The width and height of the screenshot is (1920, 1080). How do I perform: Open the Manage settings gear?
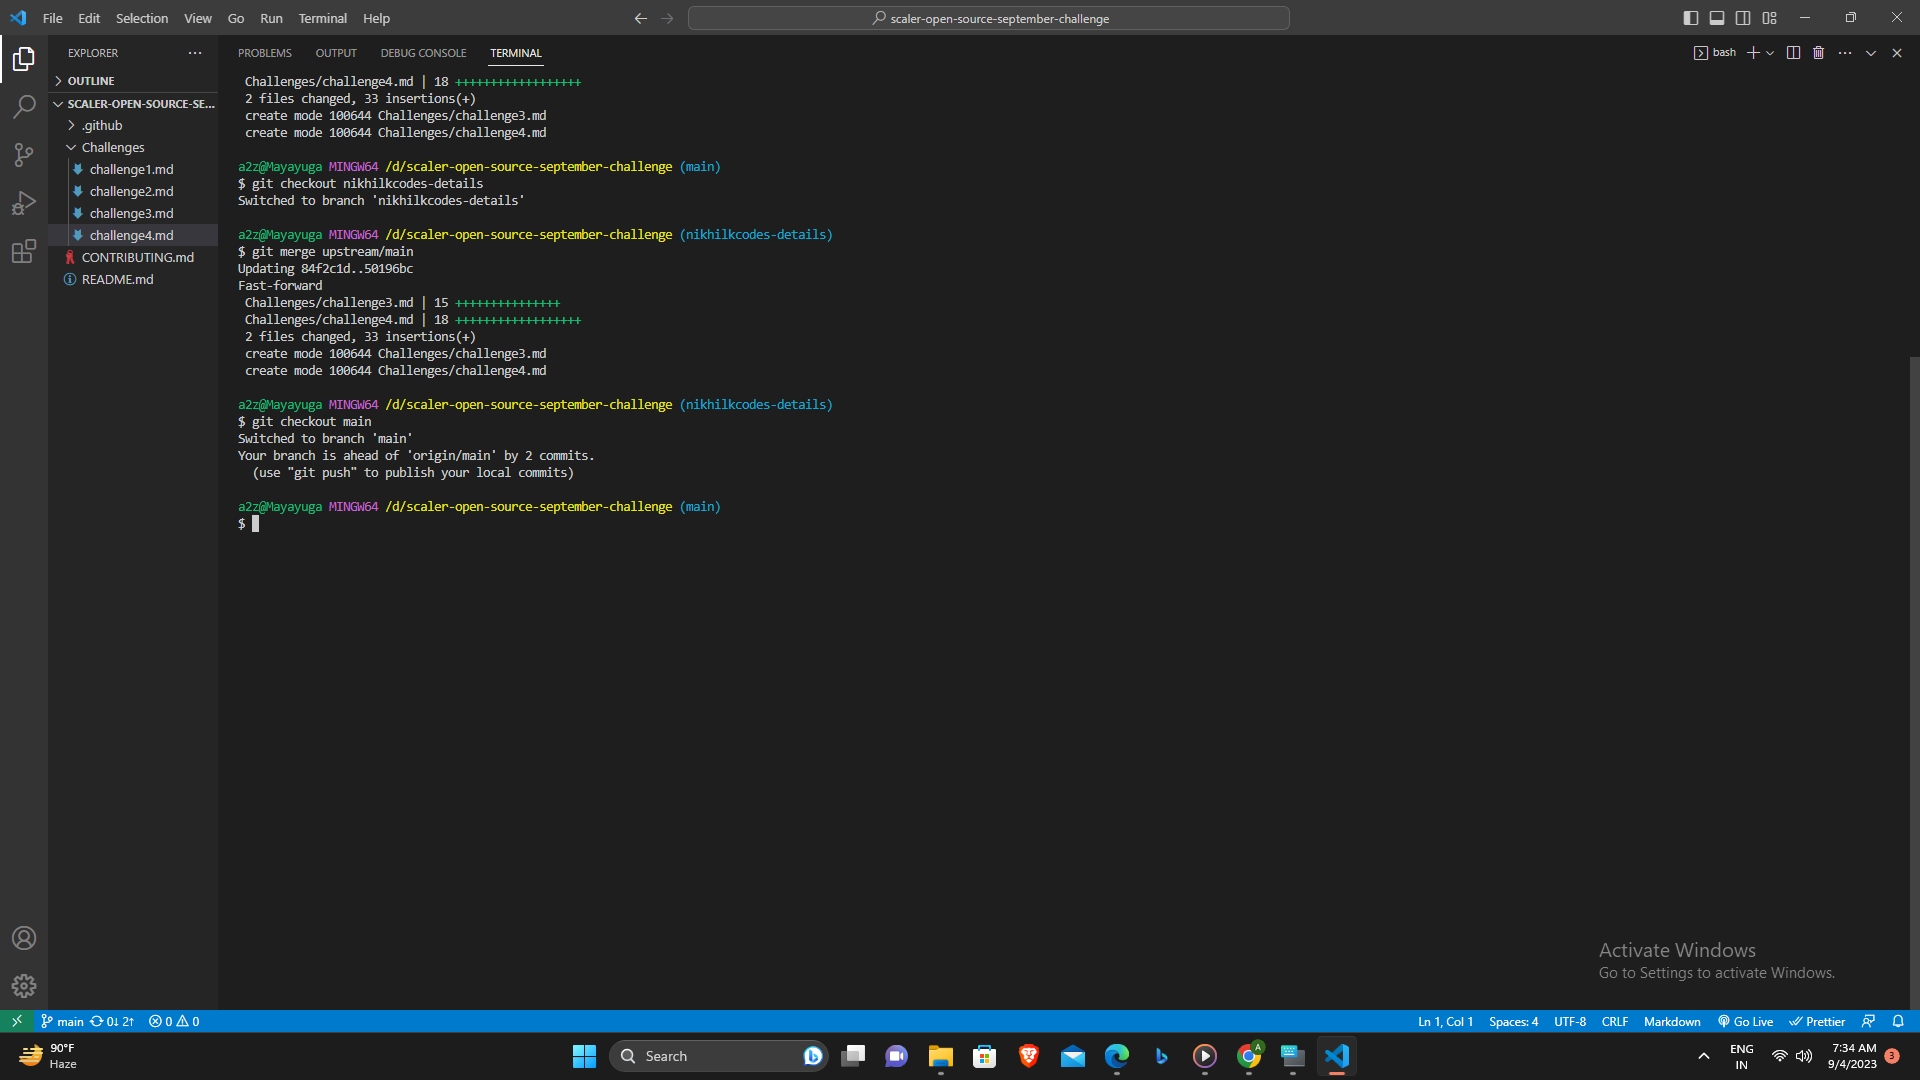click(24, 985)
